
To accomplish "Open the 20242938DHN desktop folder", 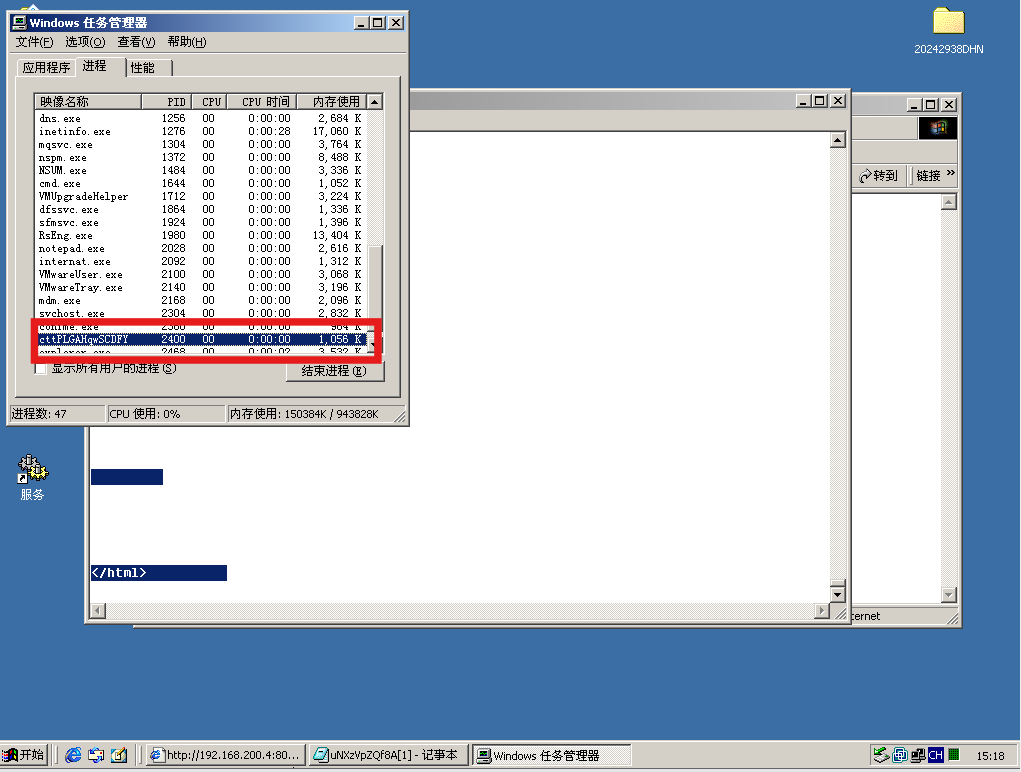I will coord(948,31).
